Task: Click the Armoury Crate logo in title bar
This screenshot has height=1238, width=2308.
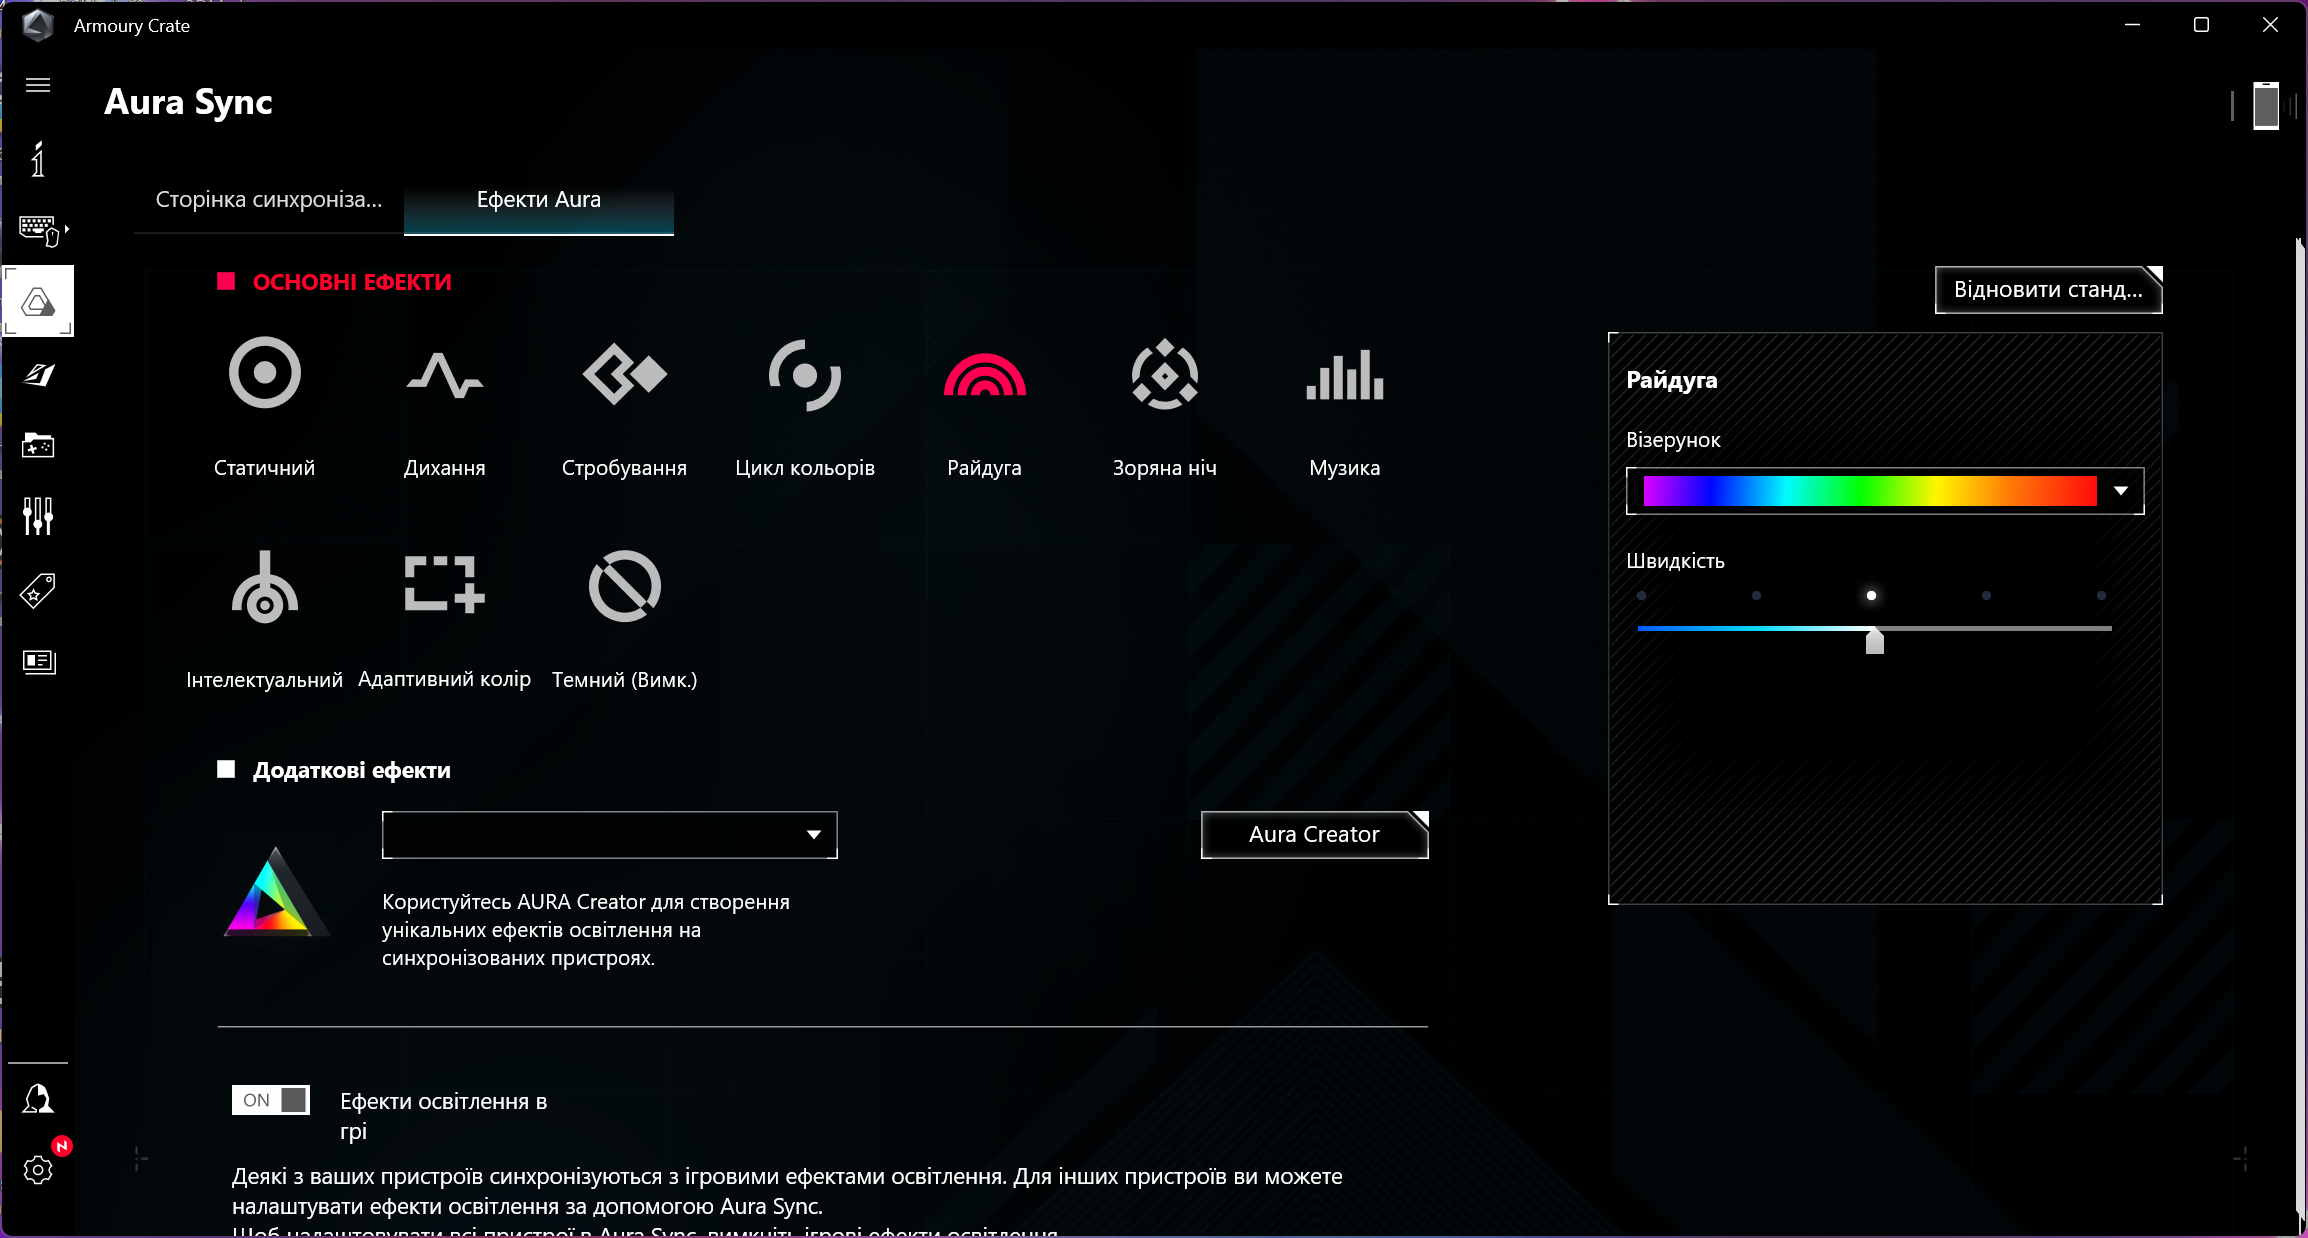Action: click(x=38, y=25)
